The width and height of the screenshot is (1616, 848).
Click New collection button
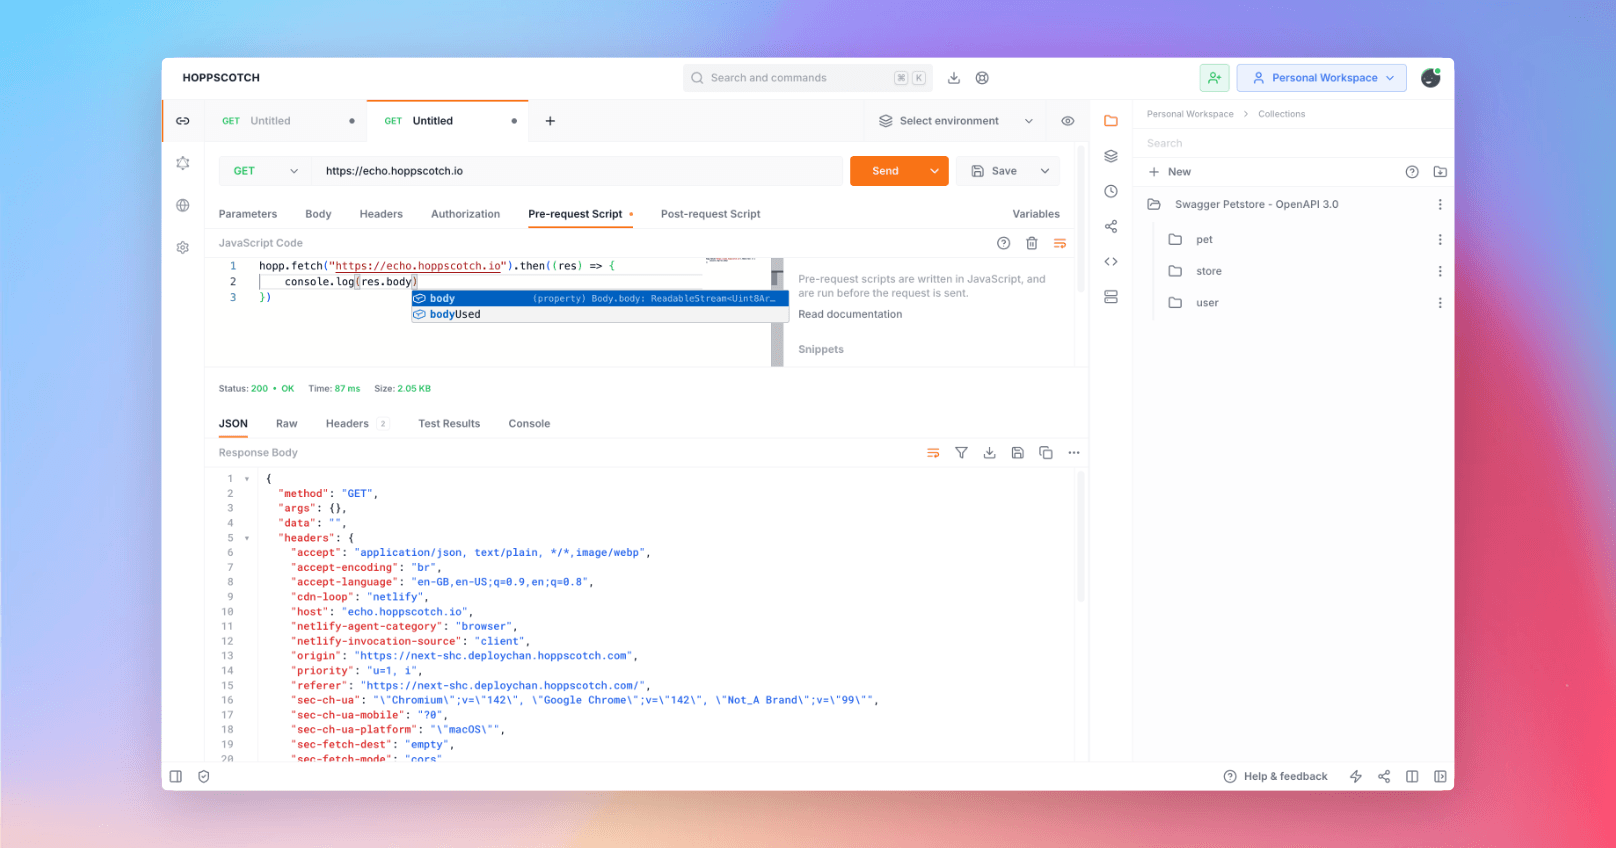click(x=1170, y=172)
